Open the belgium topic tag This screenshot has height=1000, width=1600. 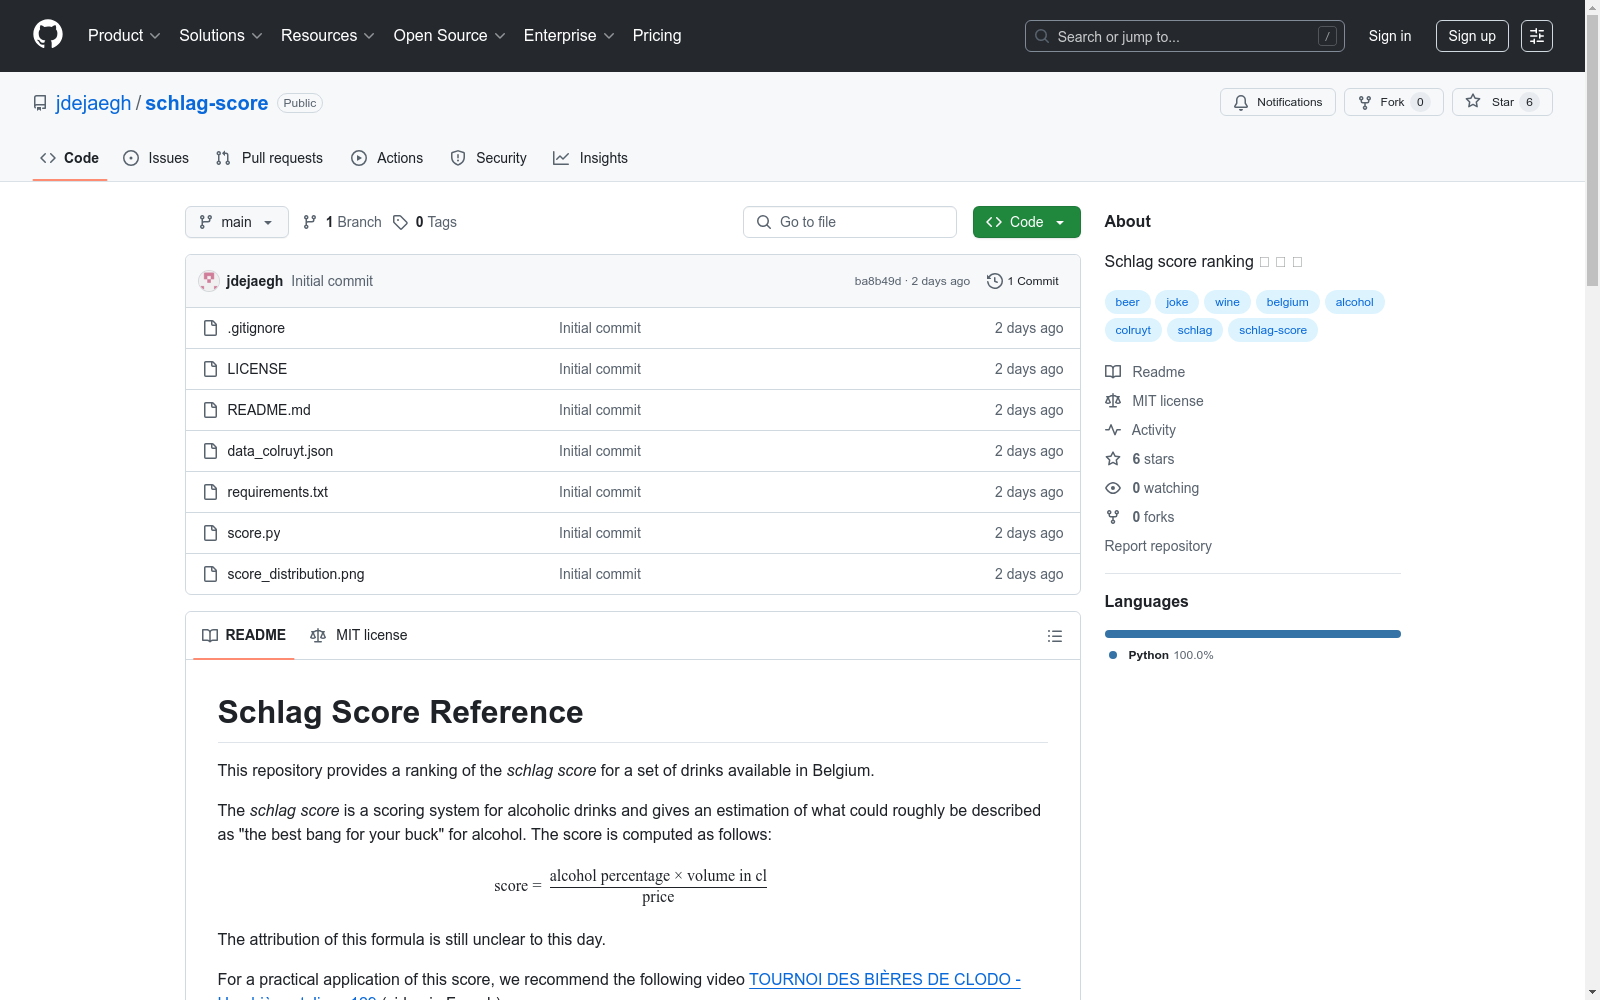(1287, 302)
